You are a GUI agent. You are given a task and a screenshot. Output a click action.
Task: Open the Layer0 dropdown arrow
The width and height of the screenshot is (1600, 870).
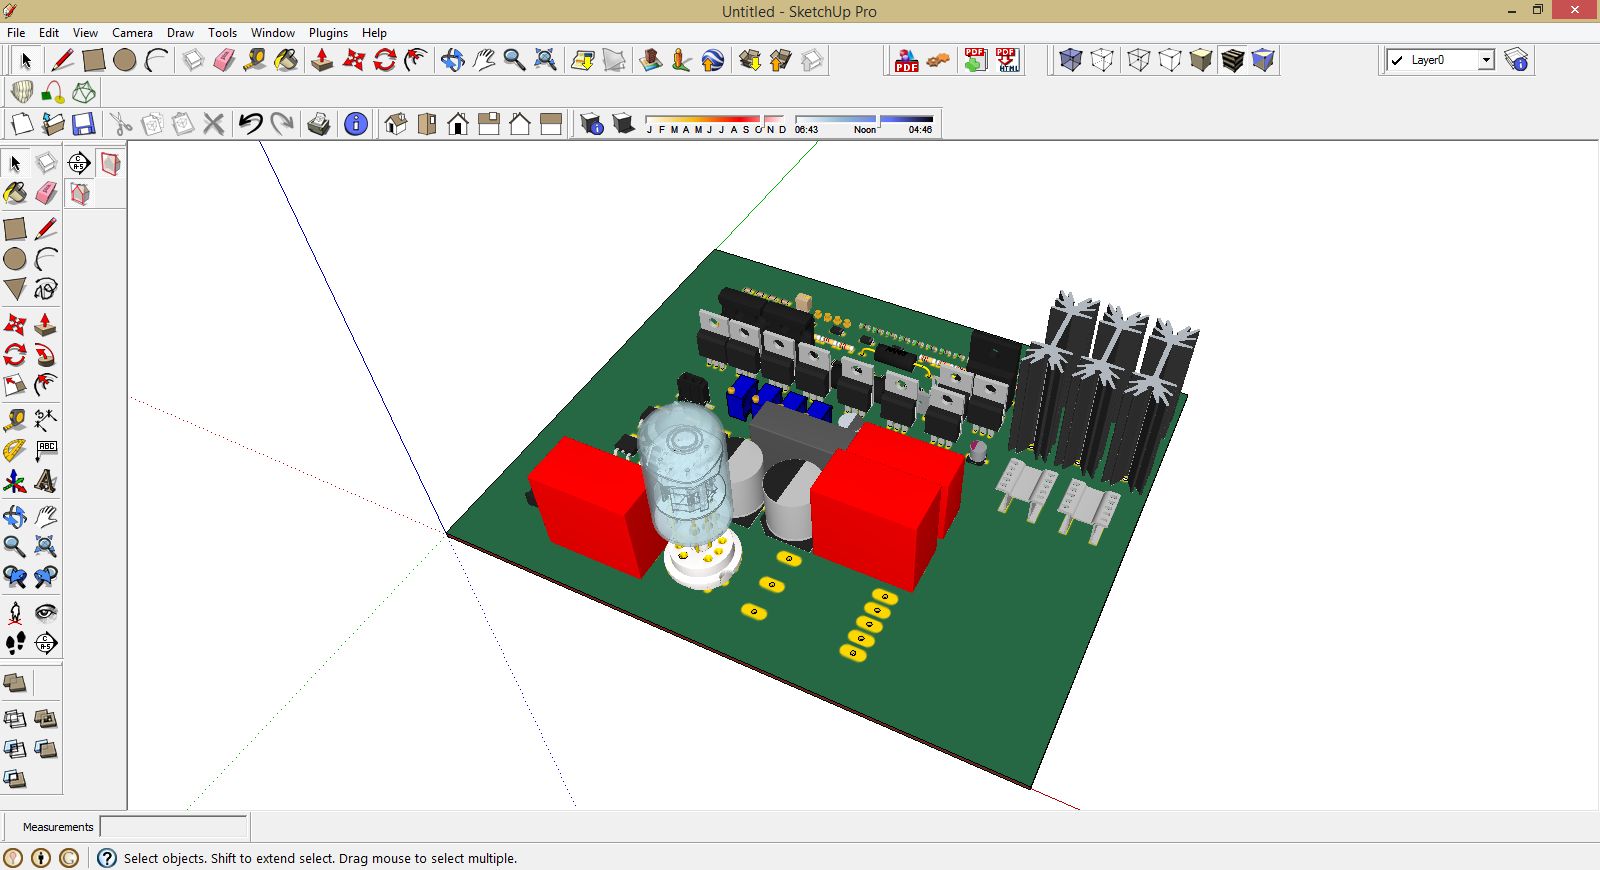coord(1486,60)
